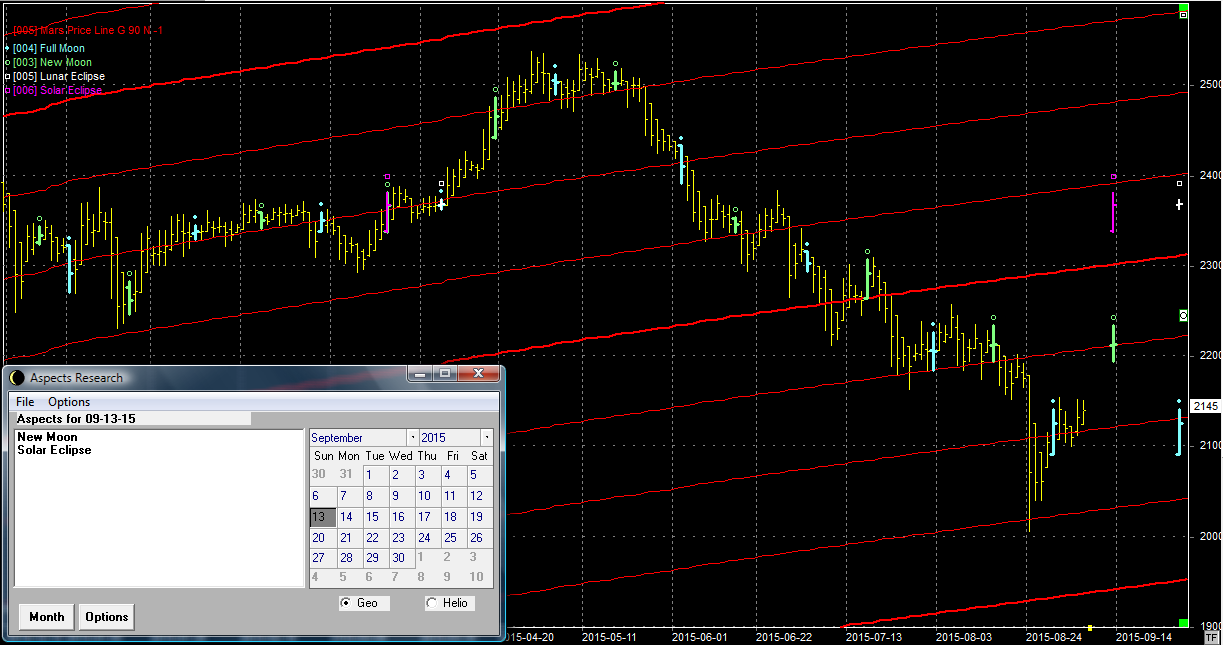
Task: Open the File menu
Action: 25,402
